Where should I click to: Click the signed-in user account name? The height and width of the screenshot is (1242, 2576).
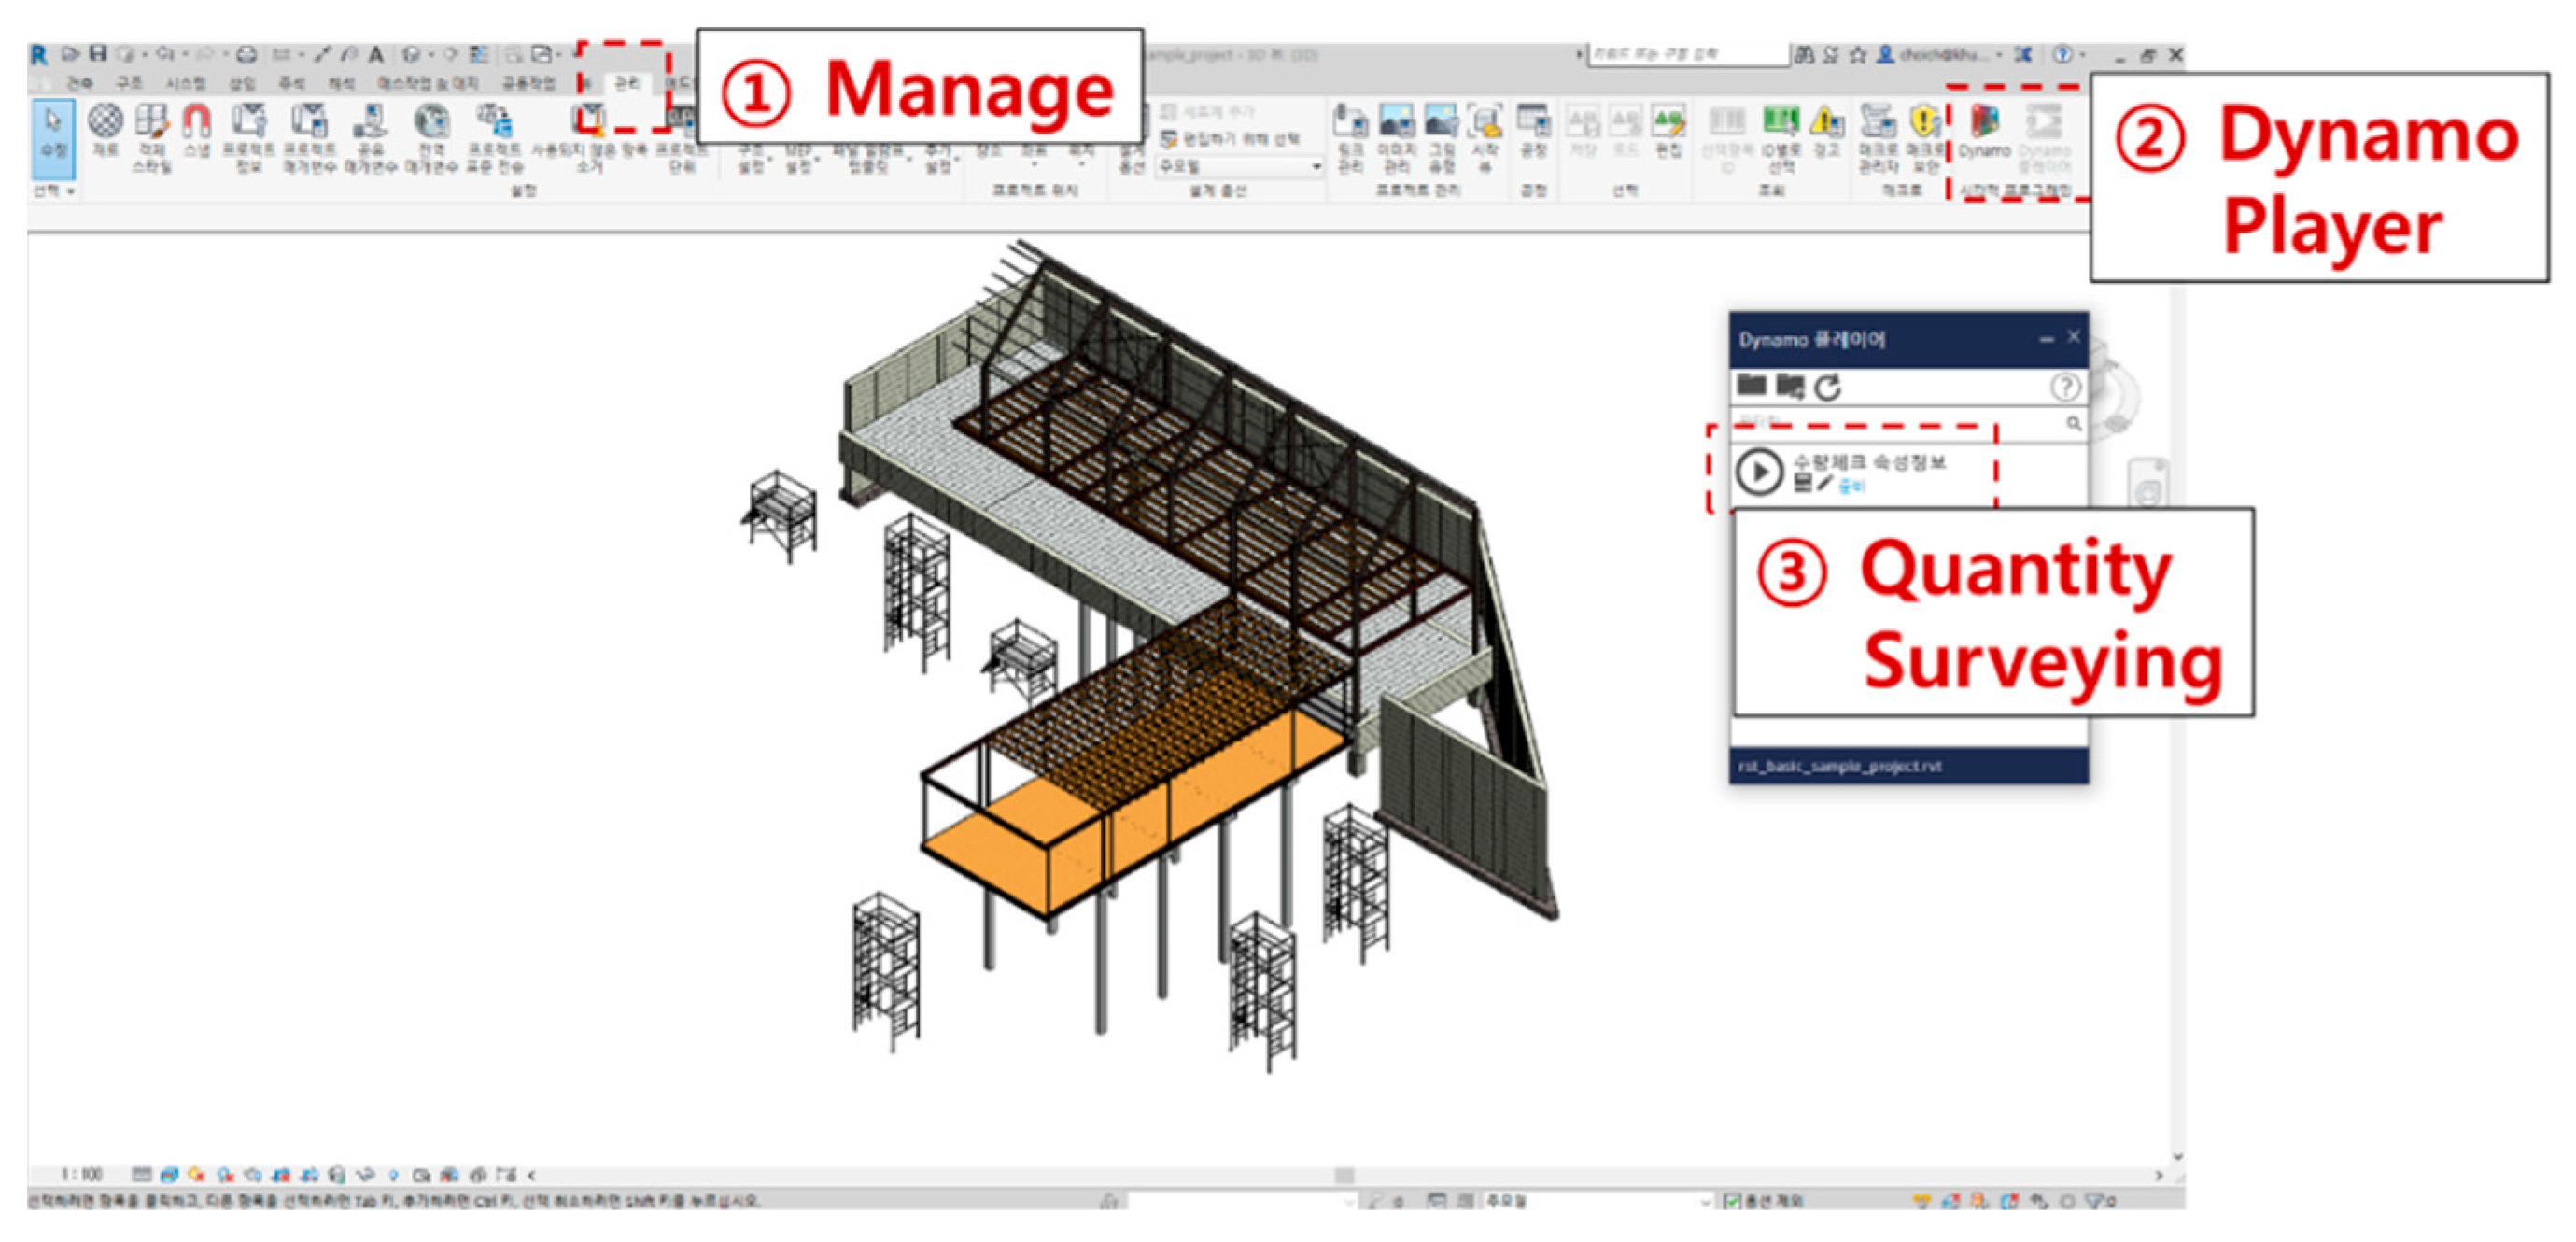[x=1940, y=55]
